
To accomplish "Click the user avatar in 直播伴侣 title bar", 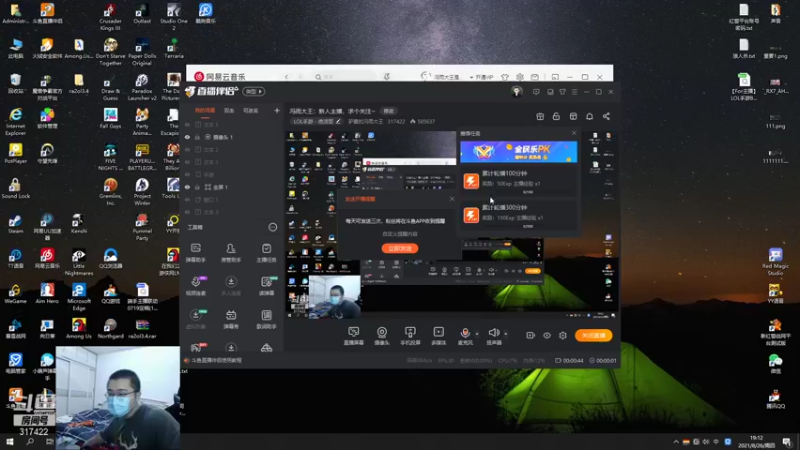I will point(517,92).
